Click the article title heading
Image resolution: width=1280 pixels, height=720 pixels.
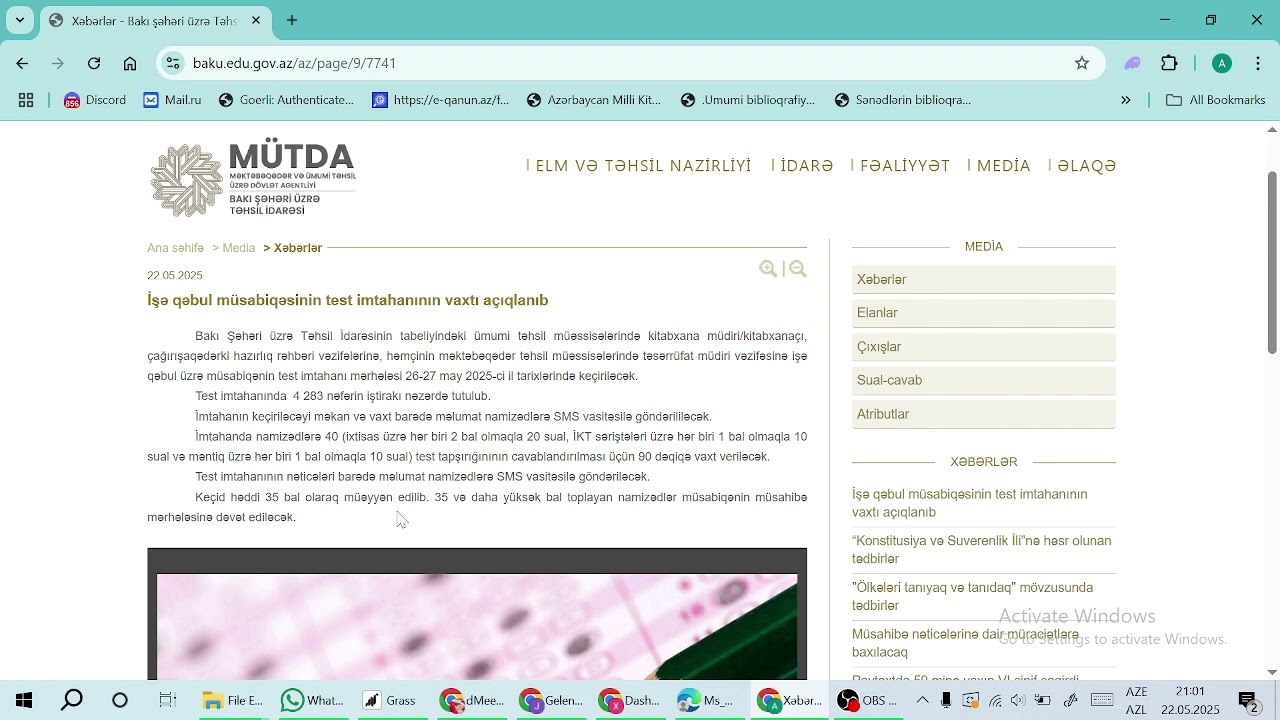(348, 300)
